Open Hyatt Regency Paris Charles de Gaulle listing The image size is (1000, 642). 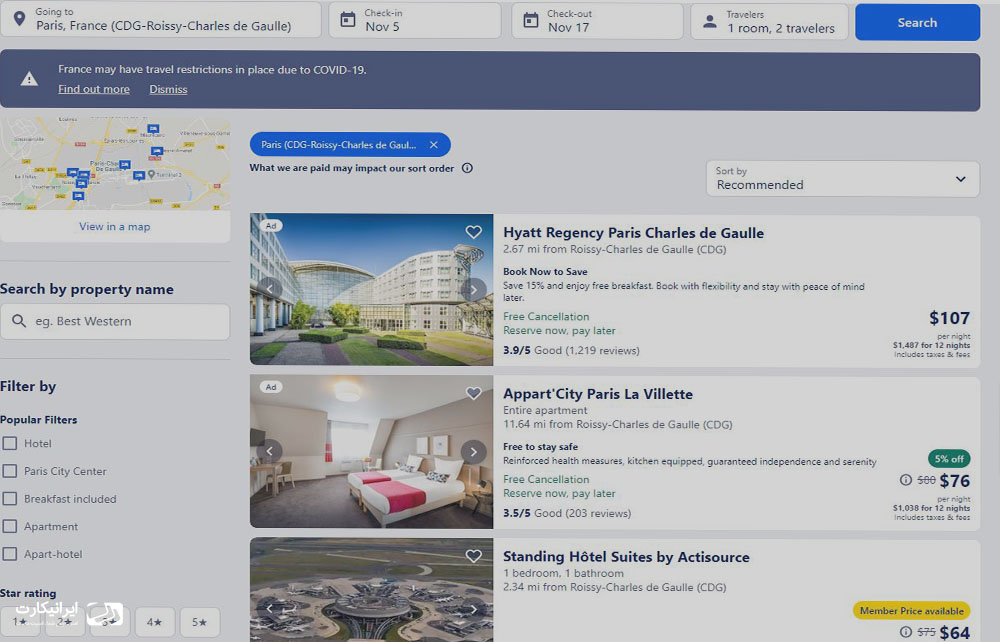(633, 233)
